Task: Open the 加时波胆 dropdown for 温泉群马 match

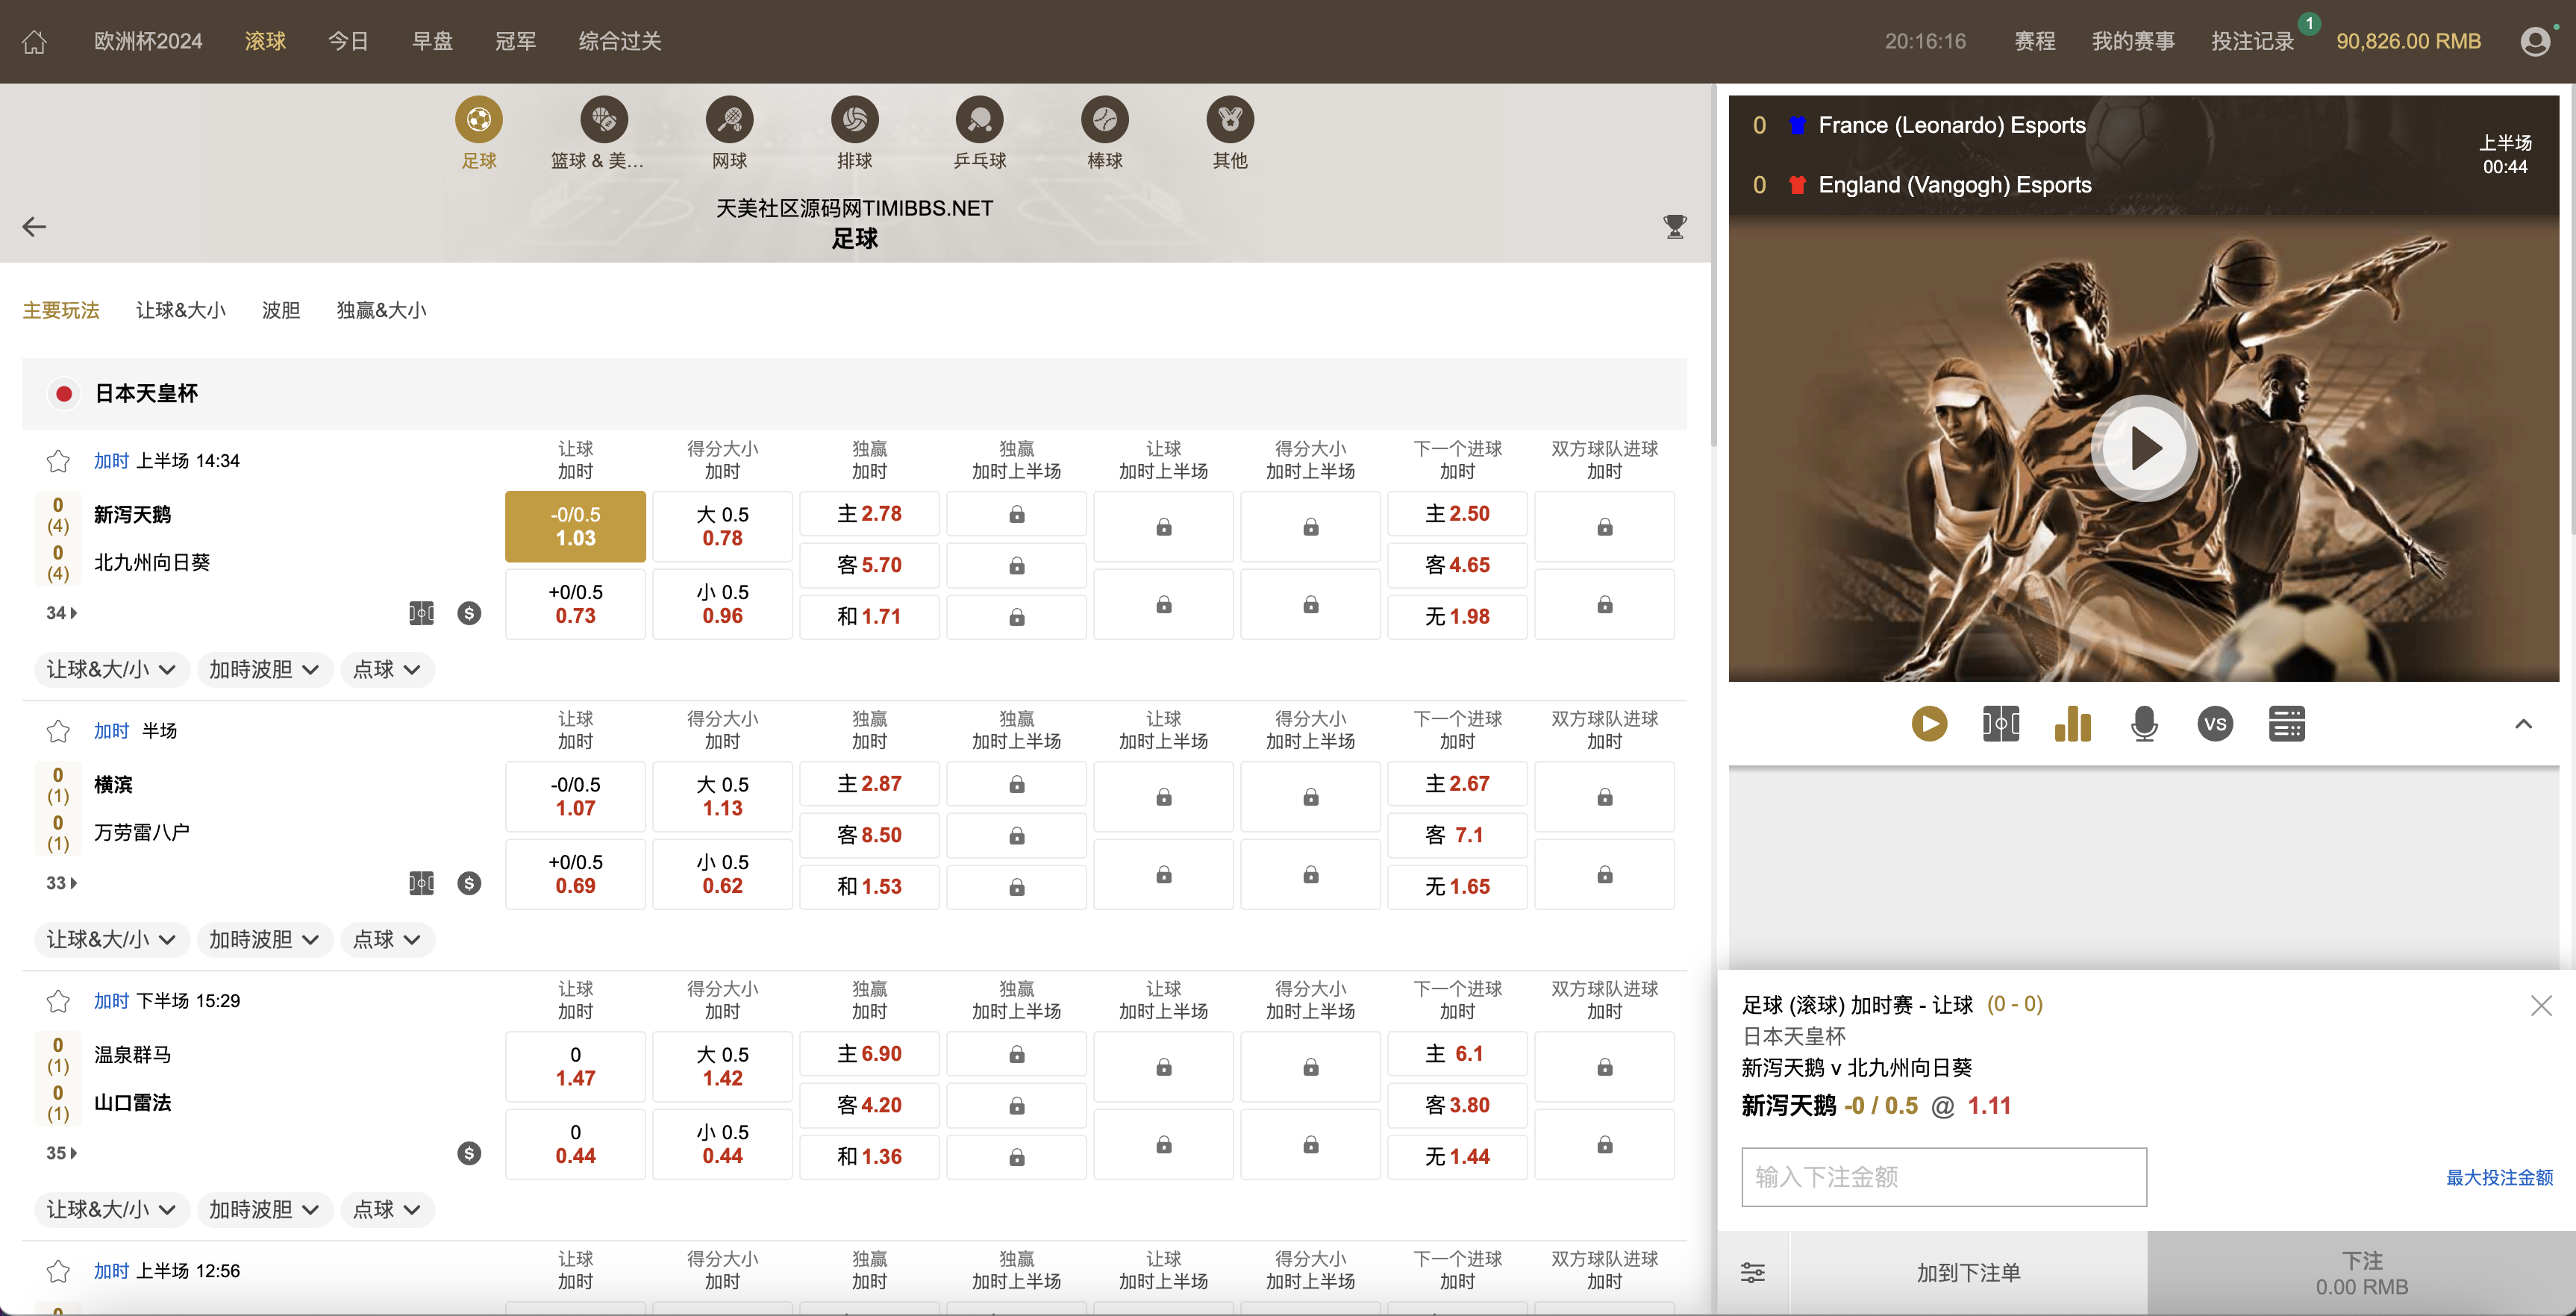Action: tap(264, 1209)
